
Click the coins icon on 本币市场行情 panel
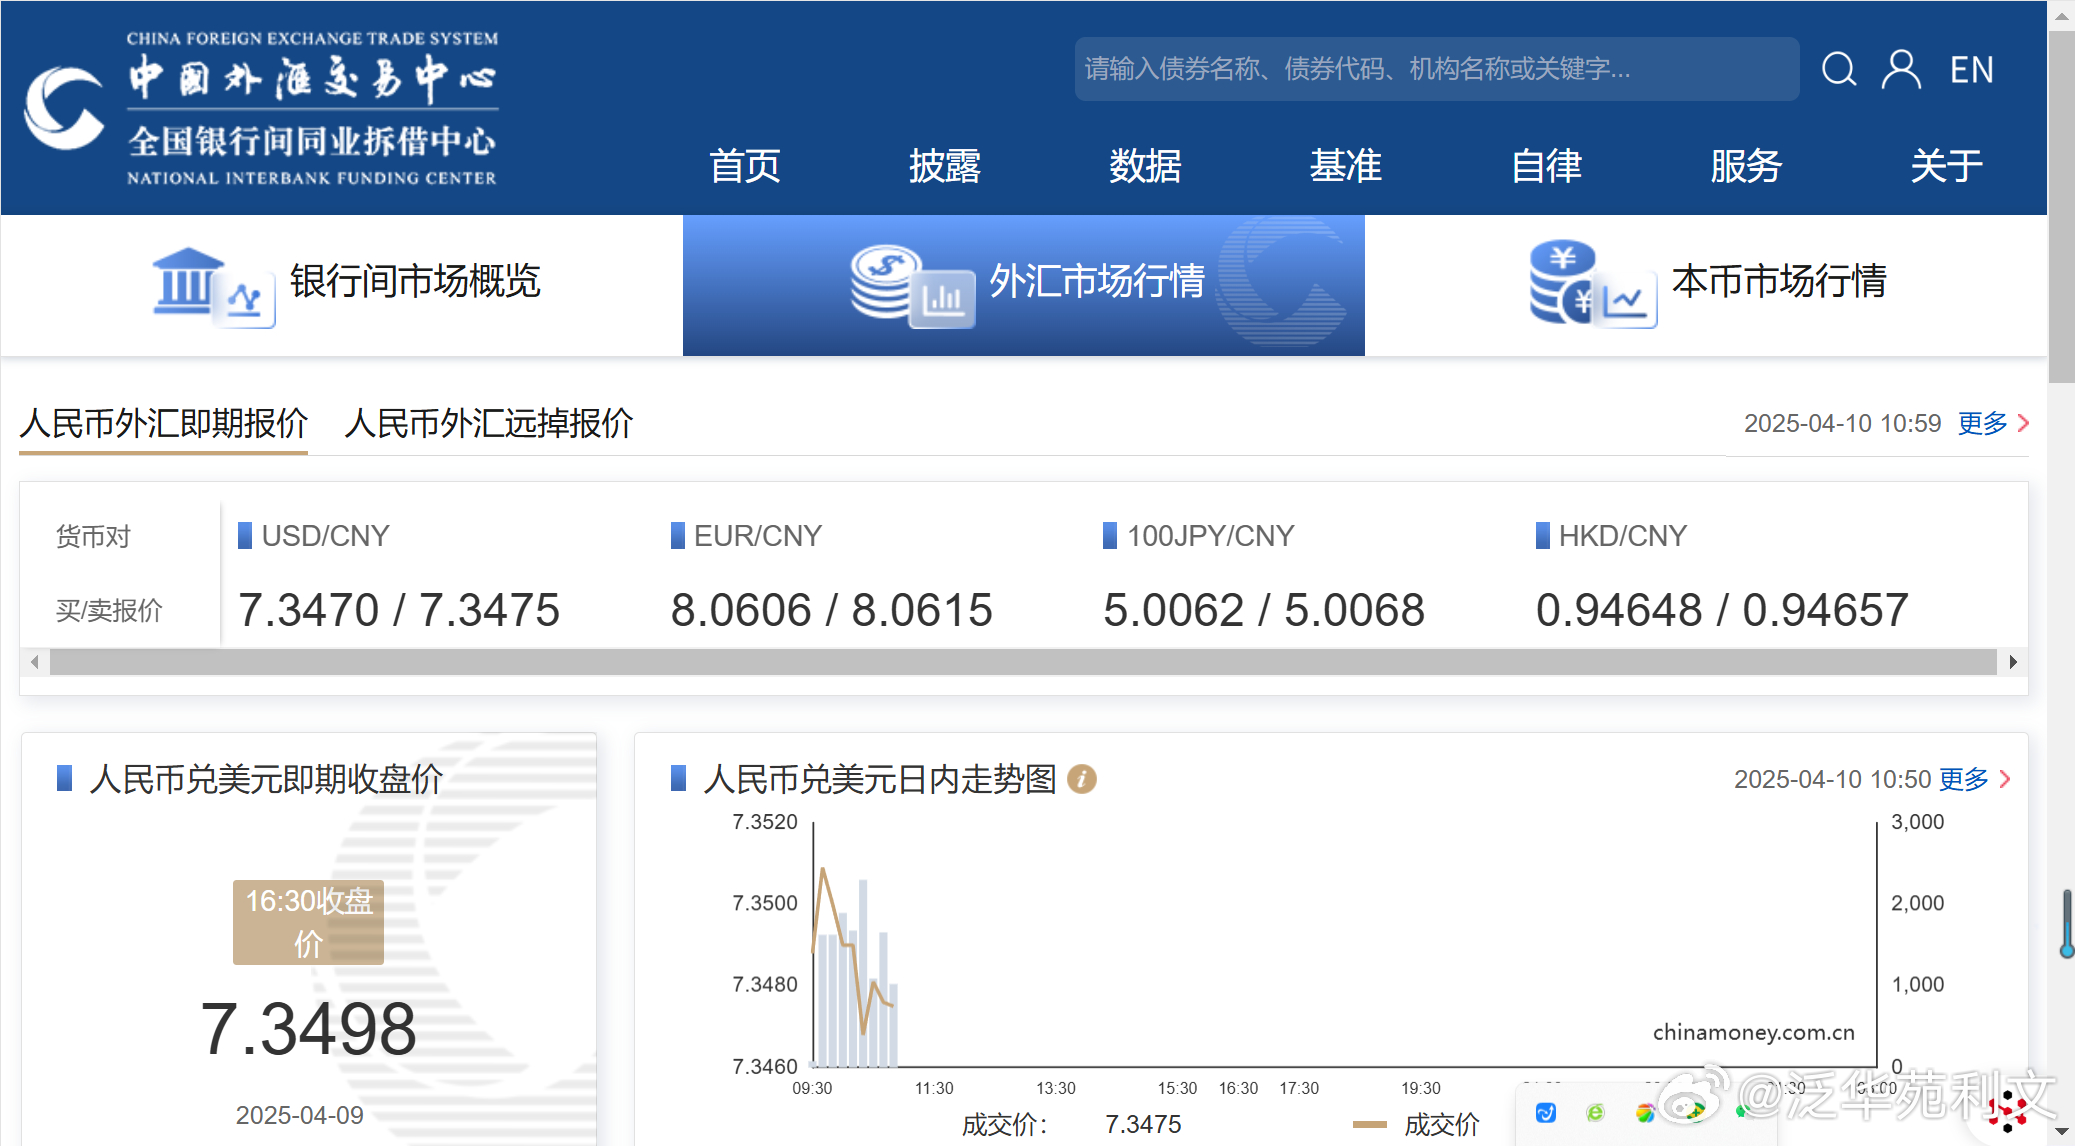click(x=1569, y=282)
